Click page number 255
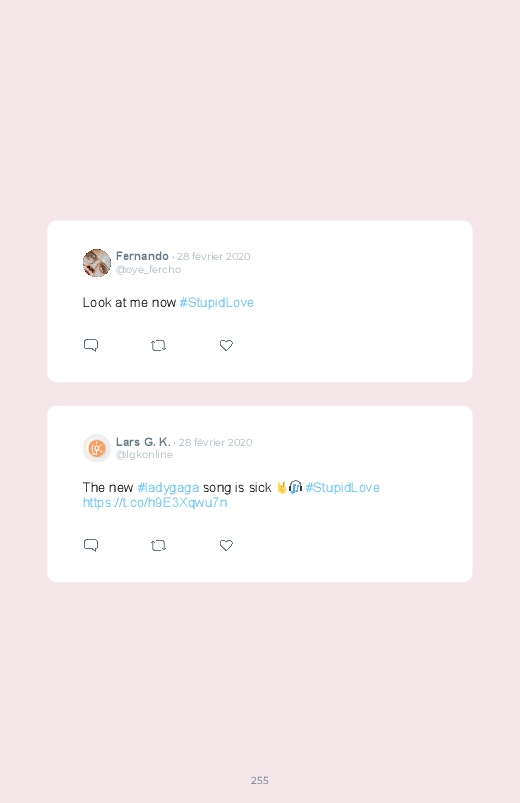520x803 pixels. click(260, 780)
